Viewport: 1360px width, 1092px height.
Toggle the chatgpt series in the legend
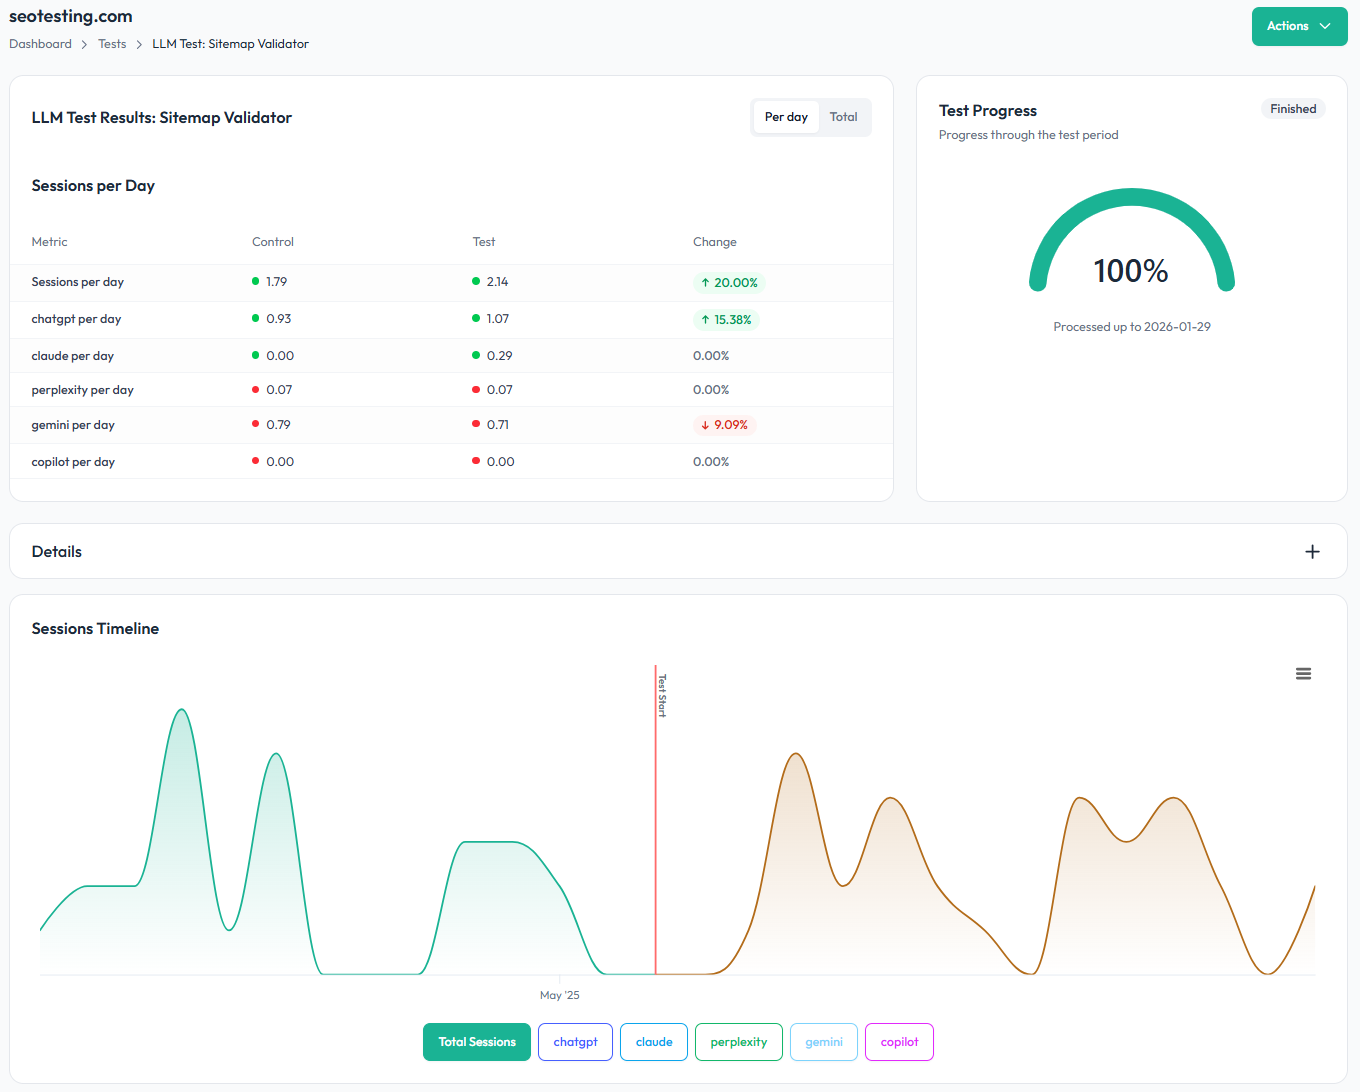[x=575, y=1041]
